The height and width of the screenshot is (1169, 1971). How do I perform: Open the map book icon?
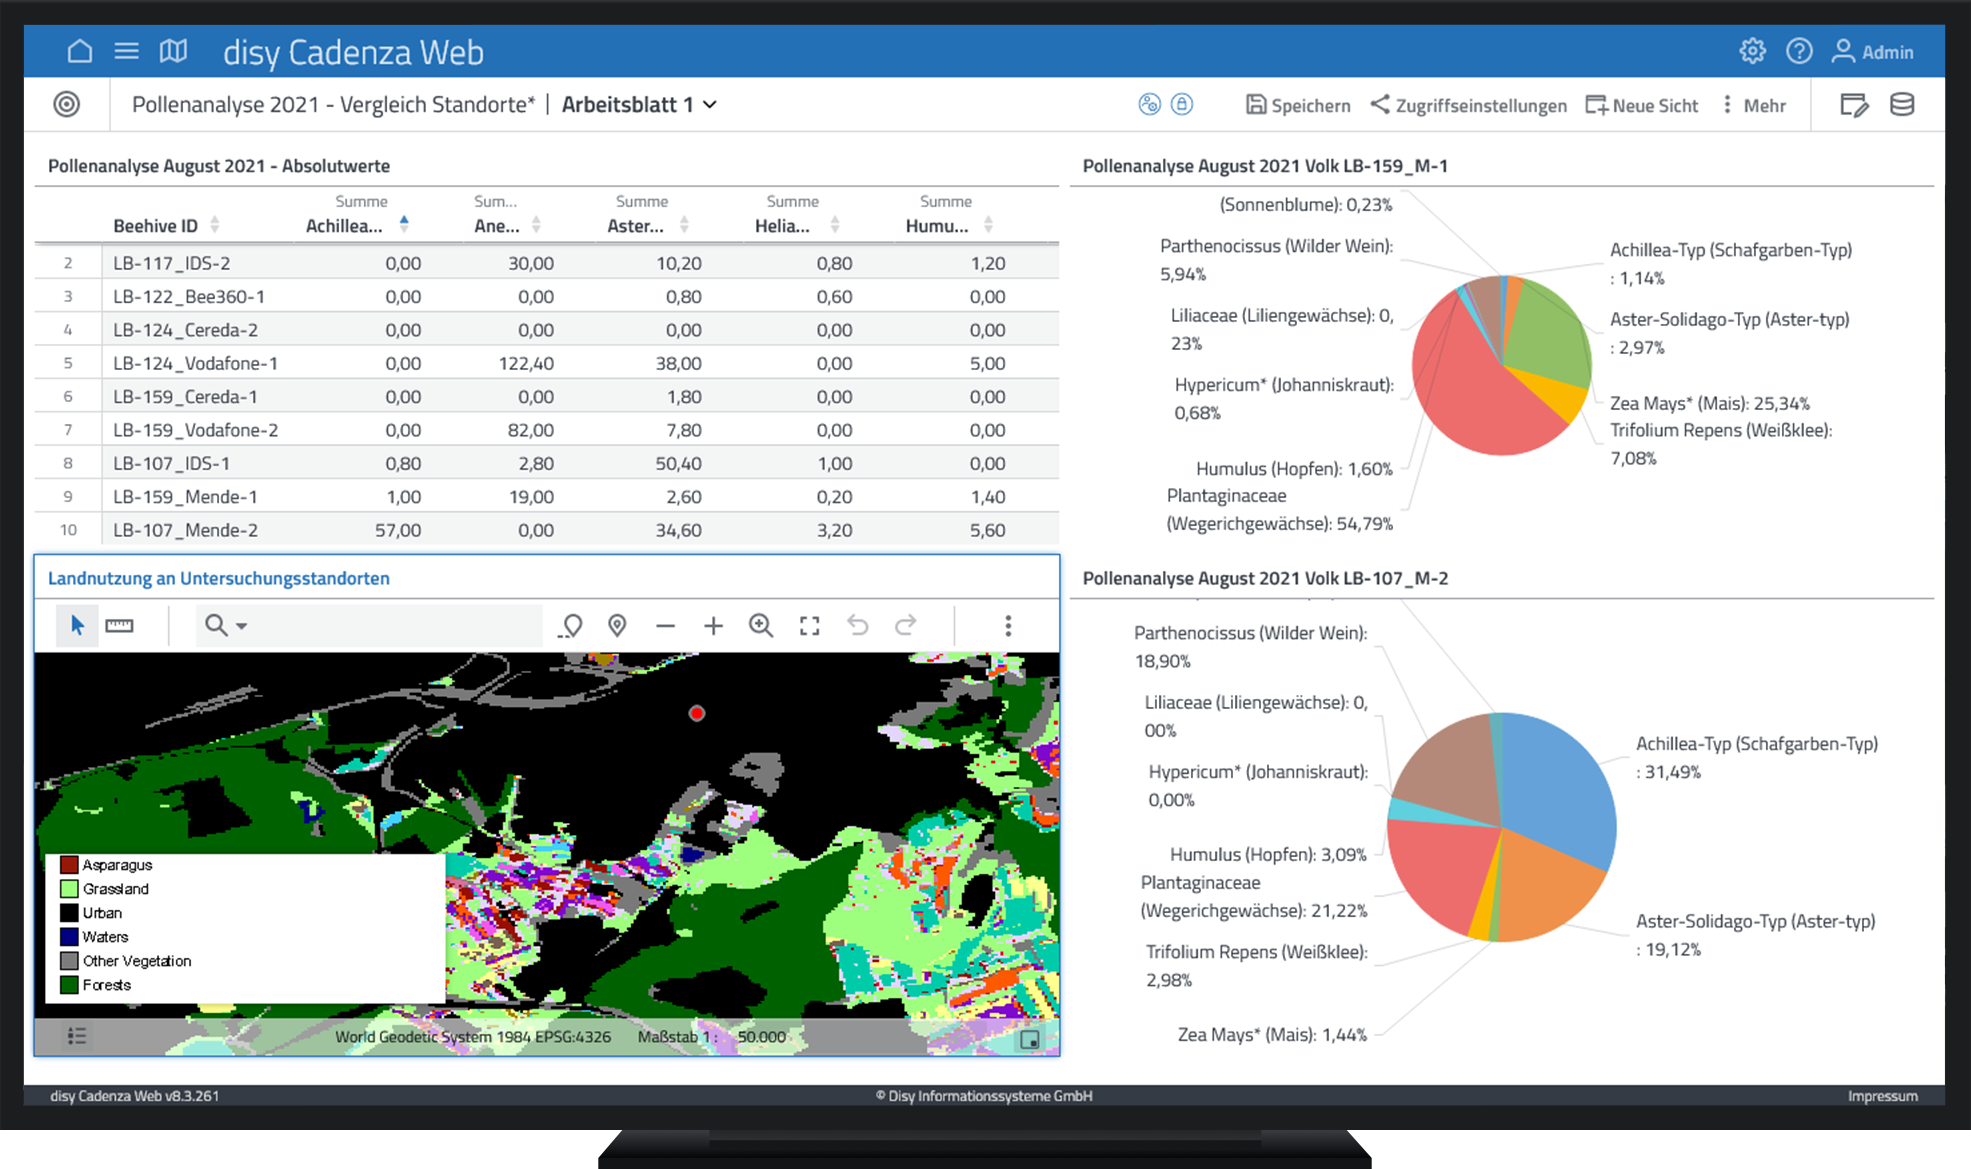click(173, 51)
